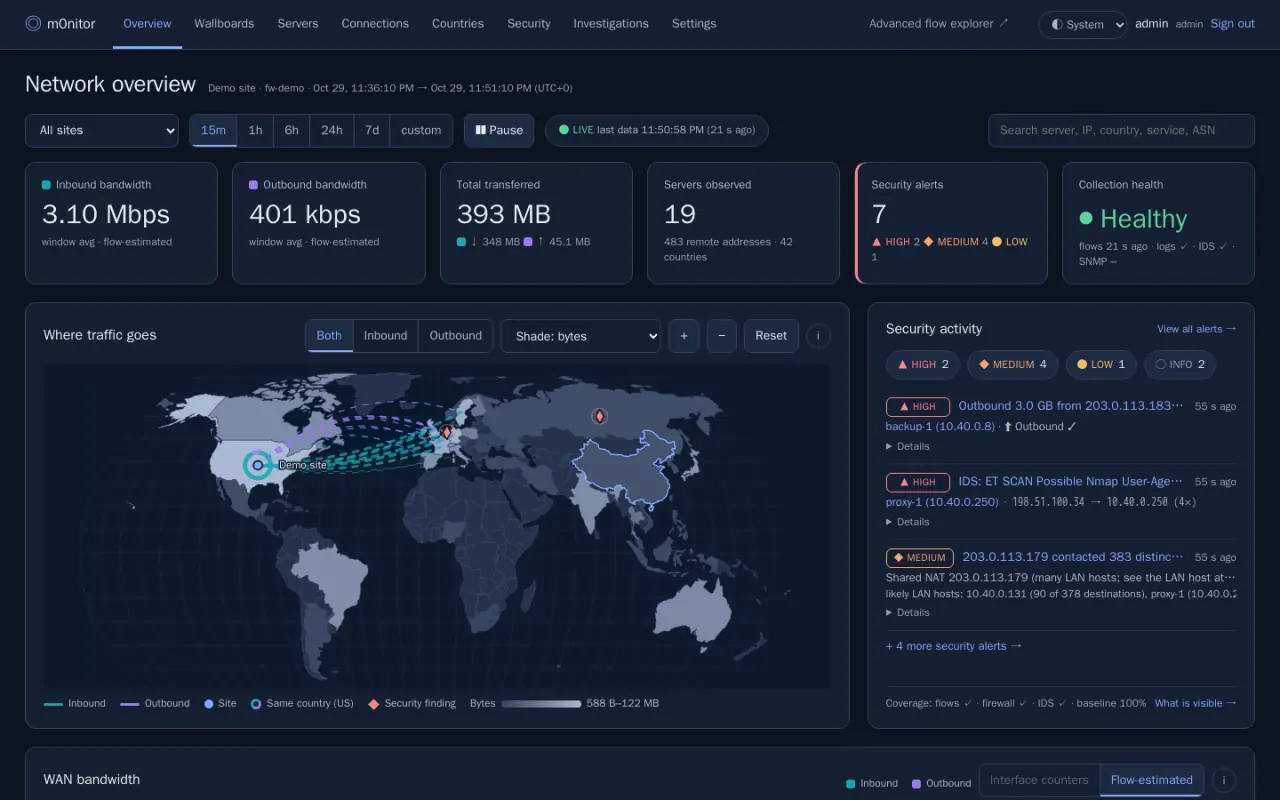The image size is (1280, 800).
Task: Expand Details under Outbound 3.0 GB alert
Action: tap(908, 446)
